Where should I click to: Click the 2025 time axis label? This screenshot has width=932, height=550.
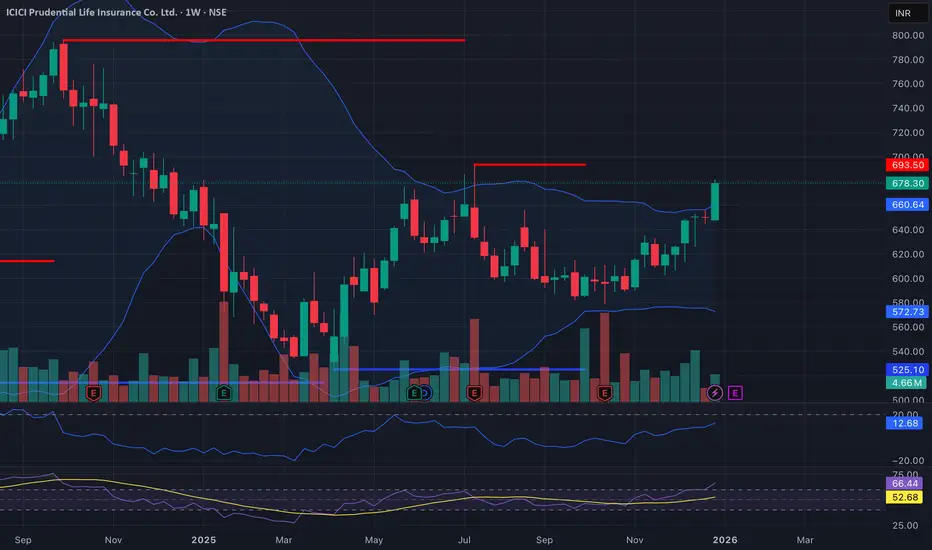[x=203, y=540]
